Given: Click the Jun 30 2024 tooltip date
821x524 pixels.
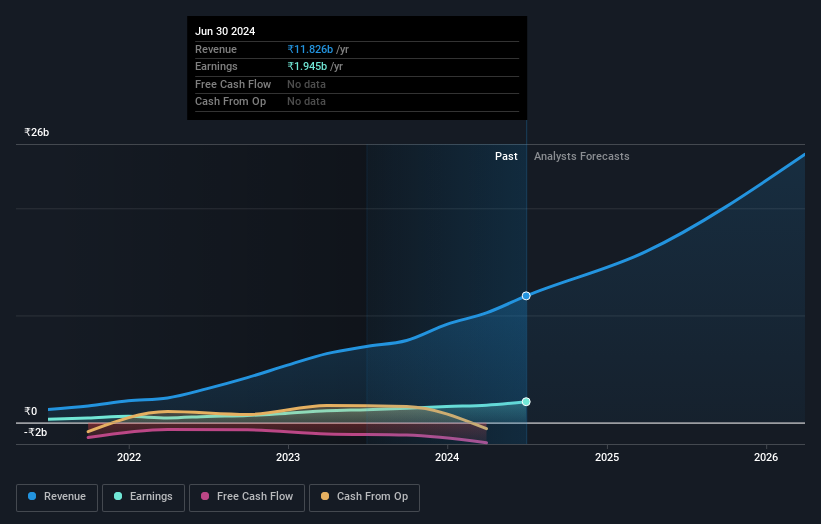Looking at the screenshot, I should (x=225, y=31).
